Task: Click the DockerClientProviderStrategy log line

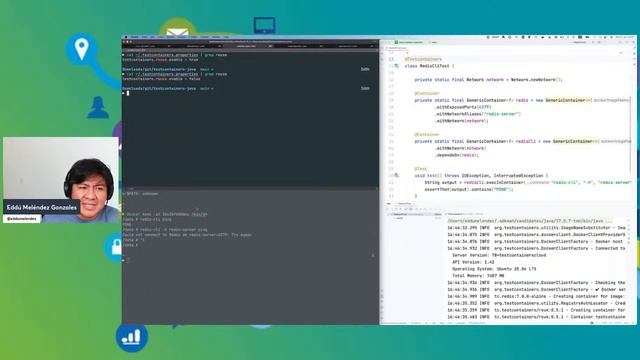Action: (x=536, y=235)
